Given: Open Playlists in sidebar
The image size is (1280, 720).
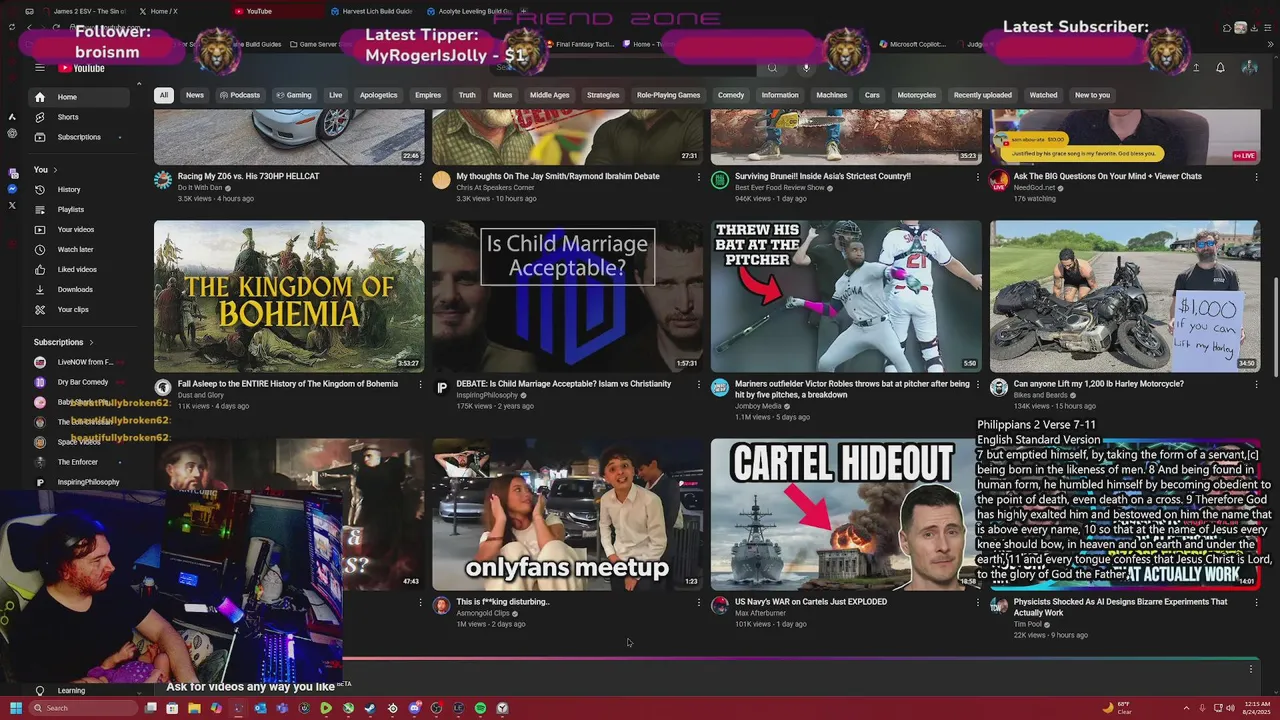Looking at the screenshot, I should [80, 209].
